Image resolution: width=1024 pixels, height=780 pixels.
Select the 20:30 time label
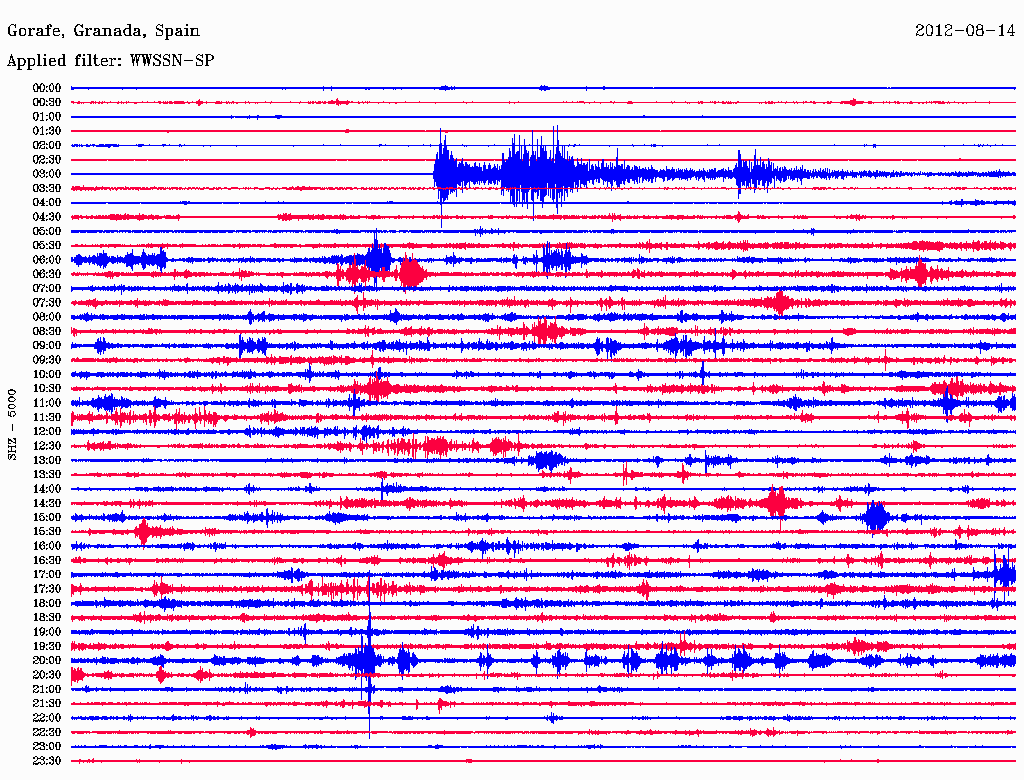46,675
